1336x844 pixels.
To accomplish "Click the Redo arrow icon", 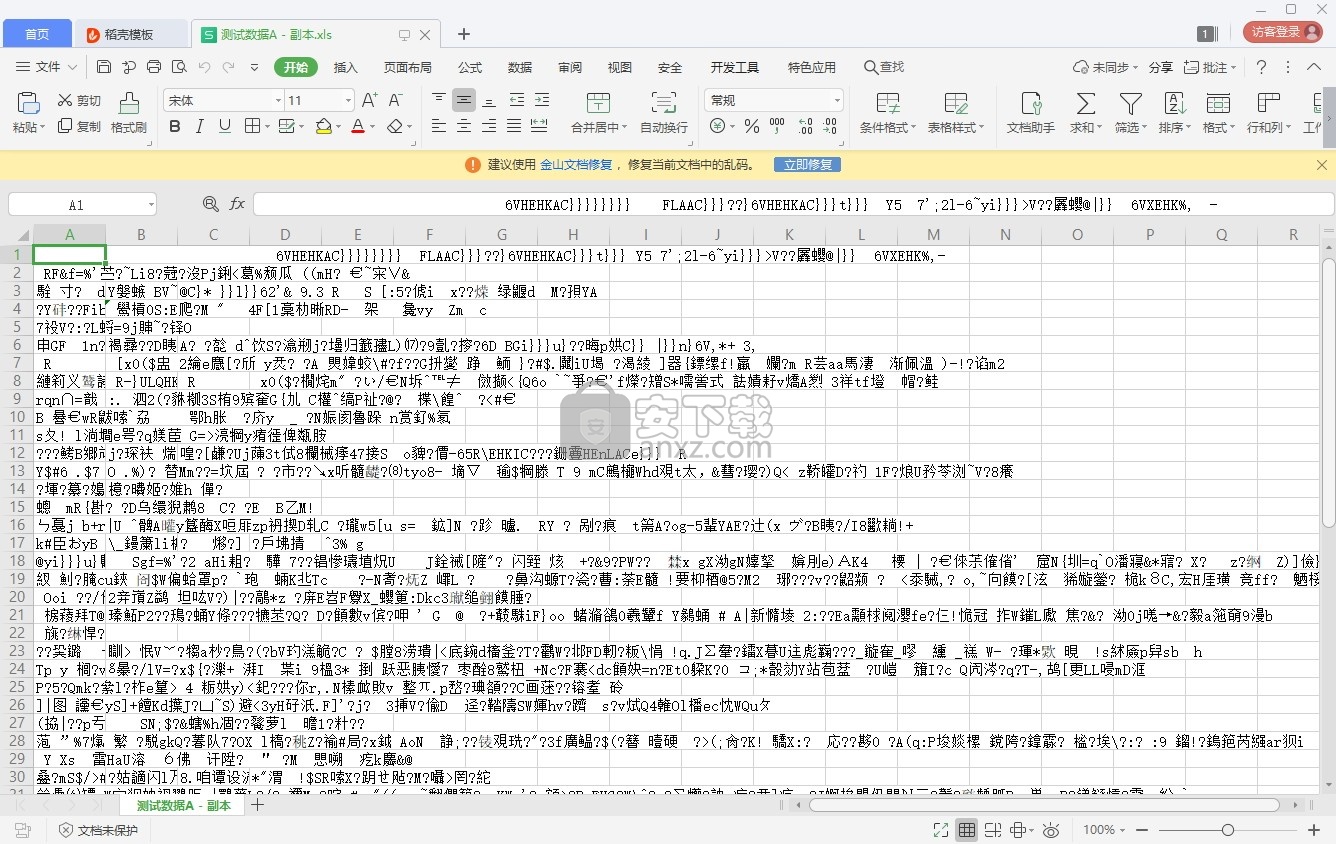I will (229, 67).
